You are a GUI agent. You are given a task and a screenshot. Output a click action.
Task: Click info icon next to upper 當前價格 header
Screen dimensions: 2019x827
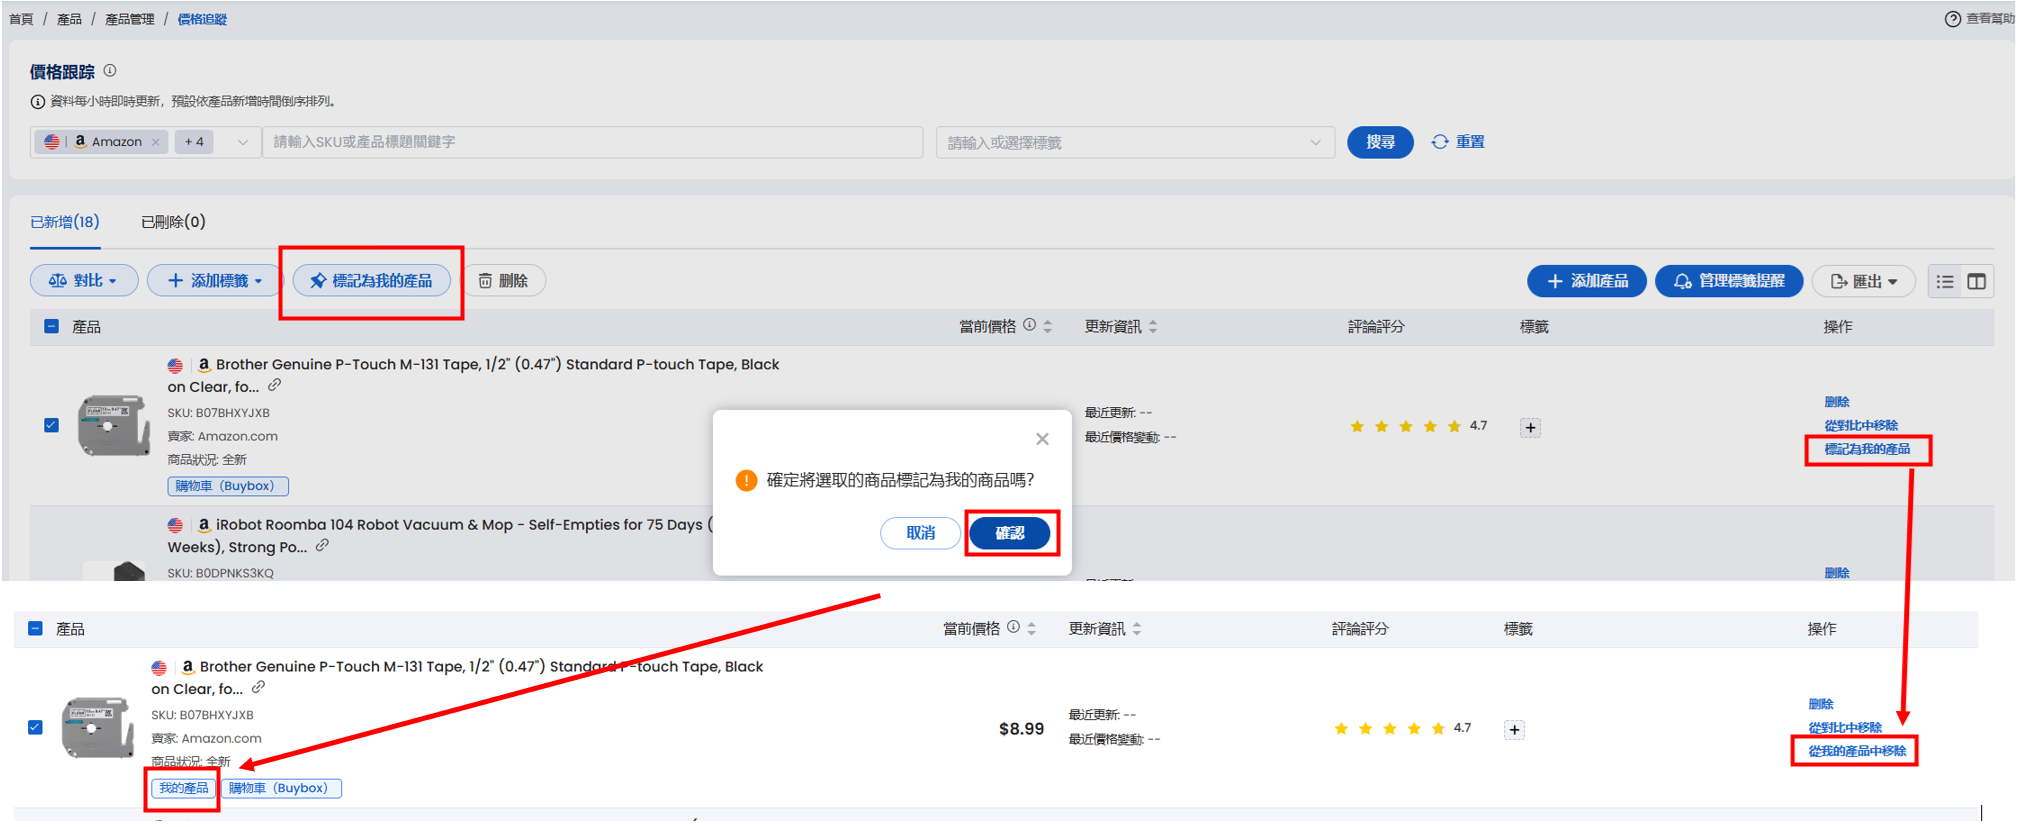(x=1029, y=325)
